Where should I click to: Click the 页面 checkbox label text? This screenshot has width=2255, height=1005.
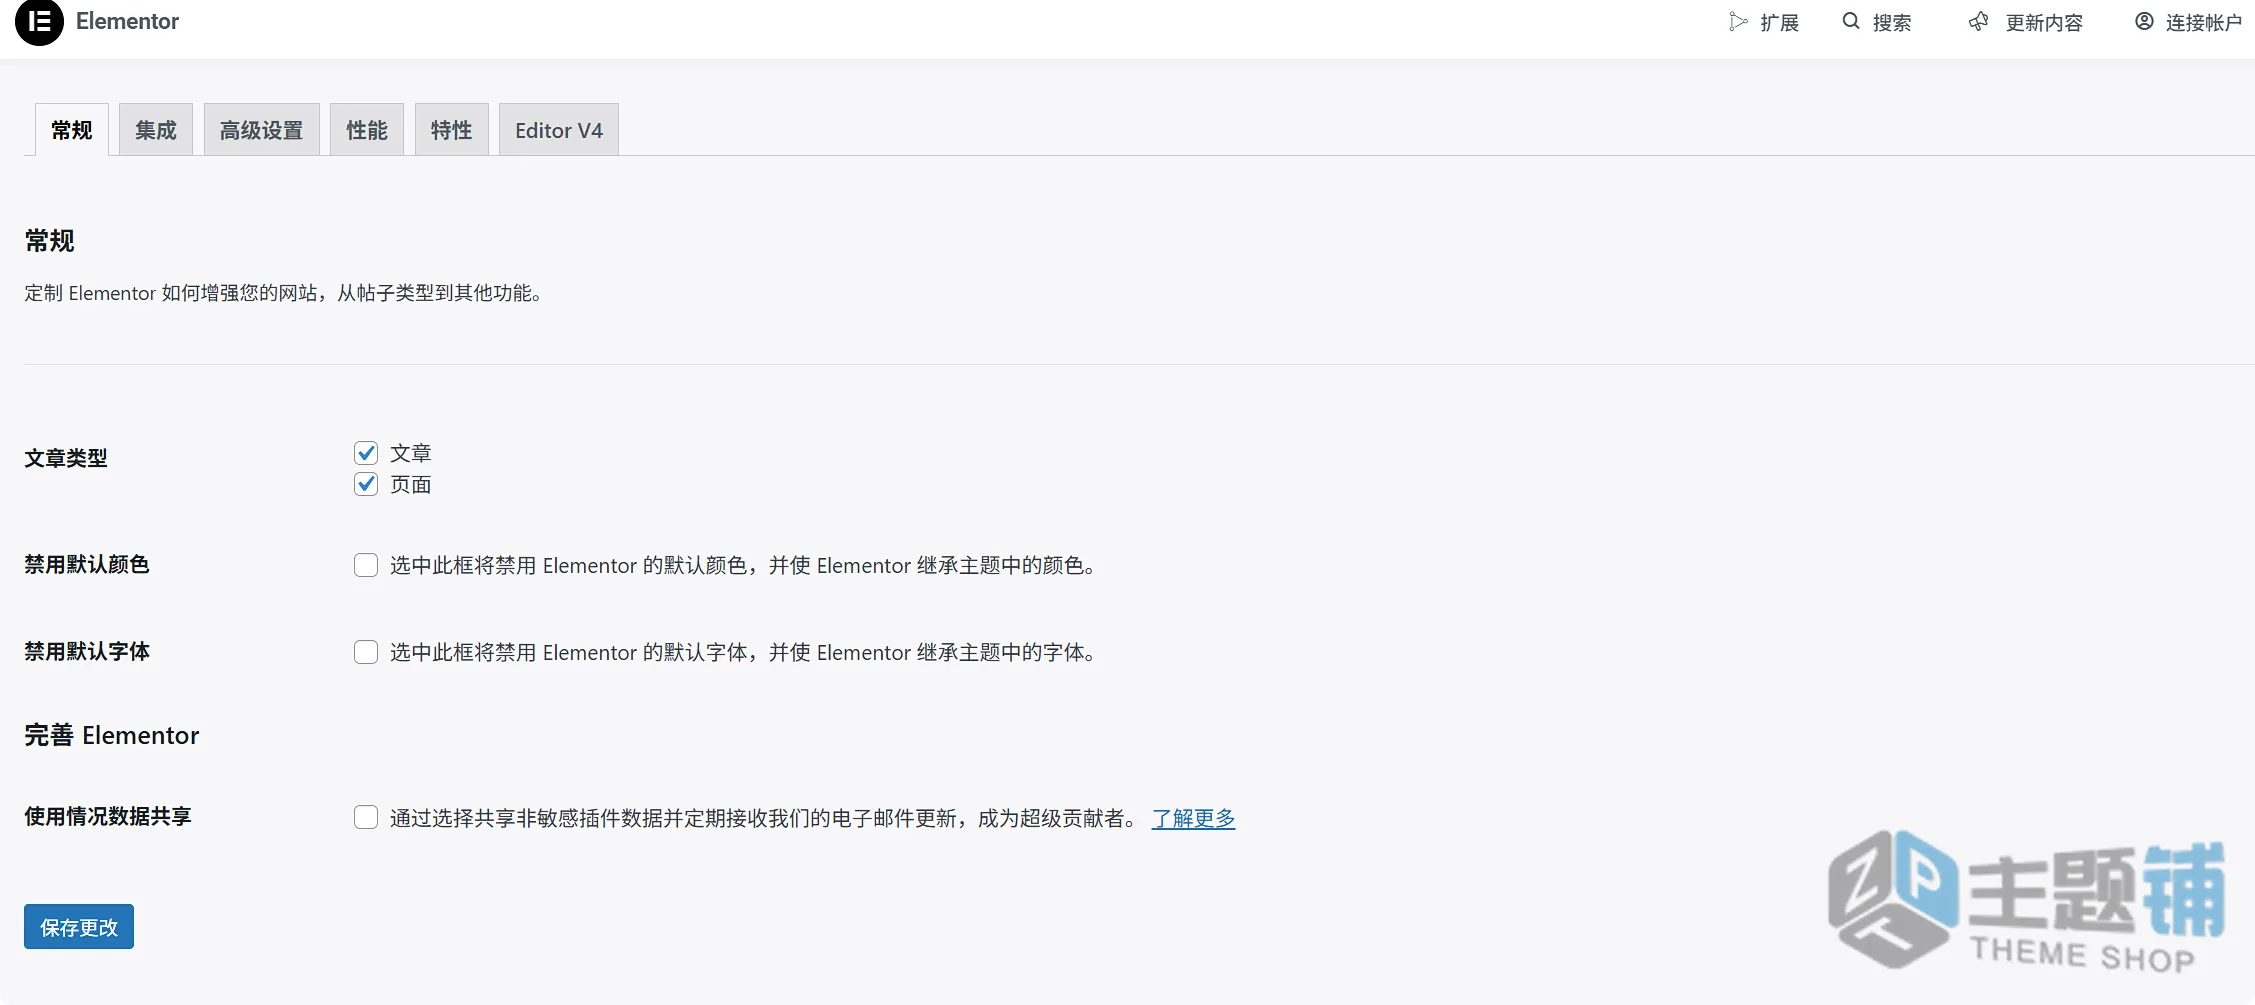(x=411, y=484)
